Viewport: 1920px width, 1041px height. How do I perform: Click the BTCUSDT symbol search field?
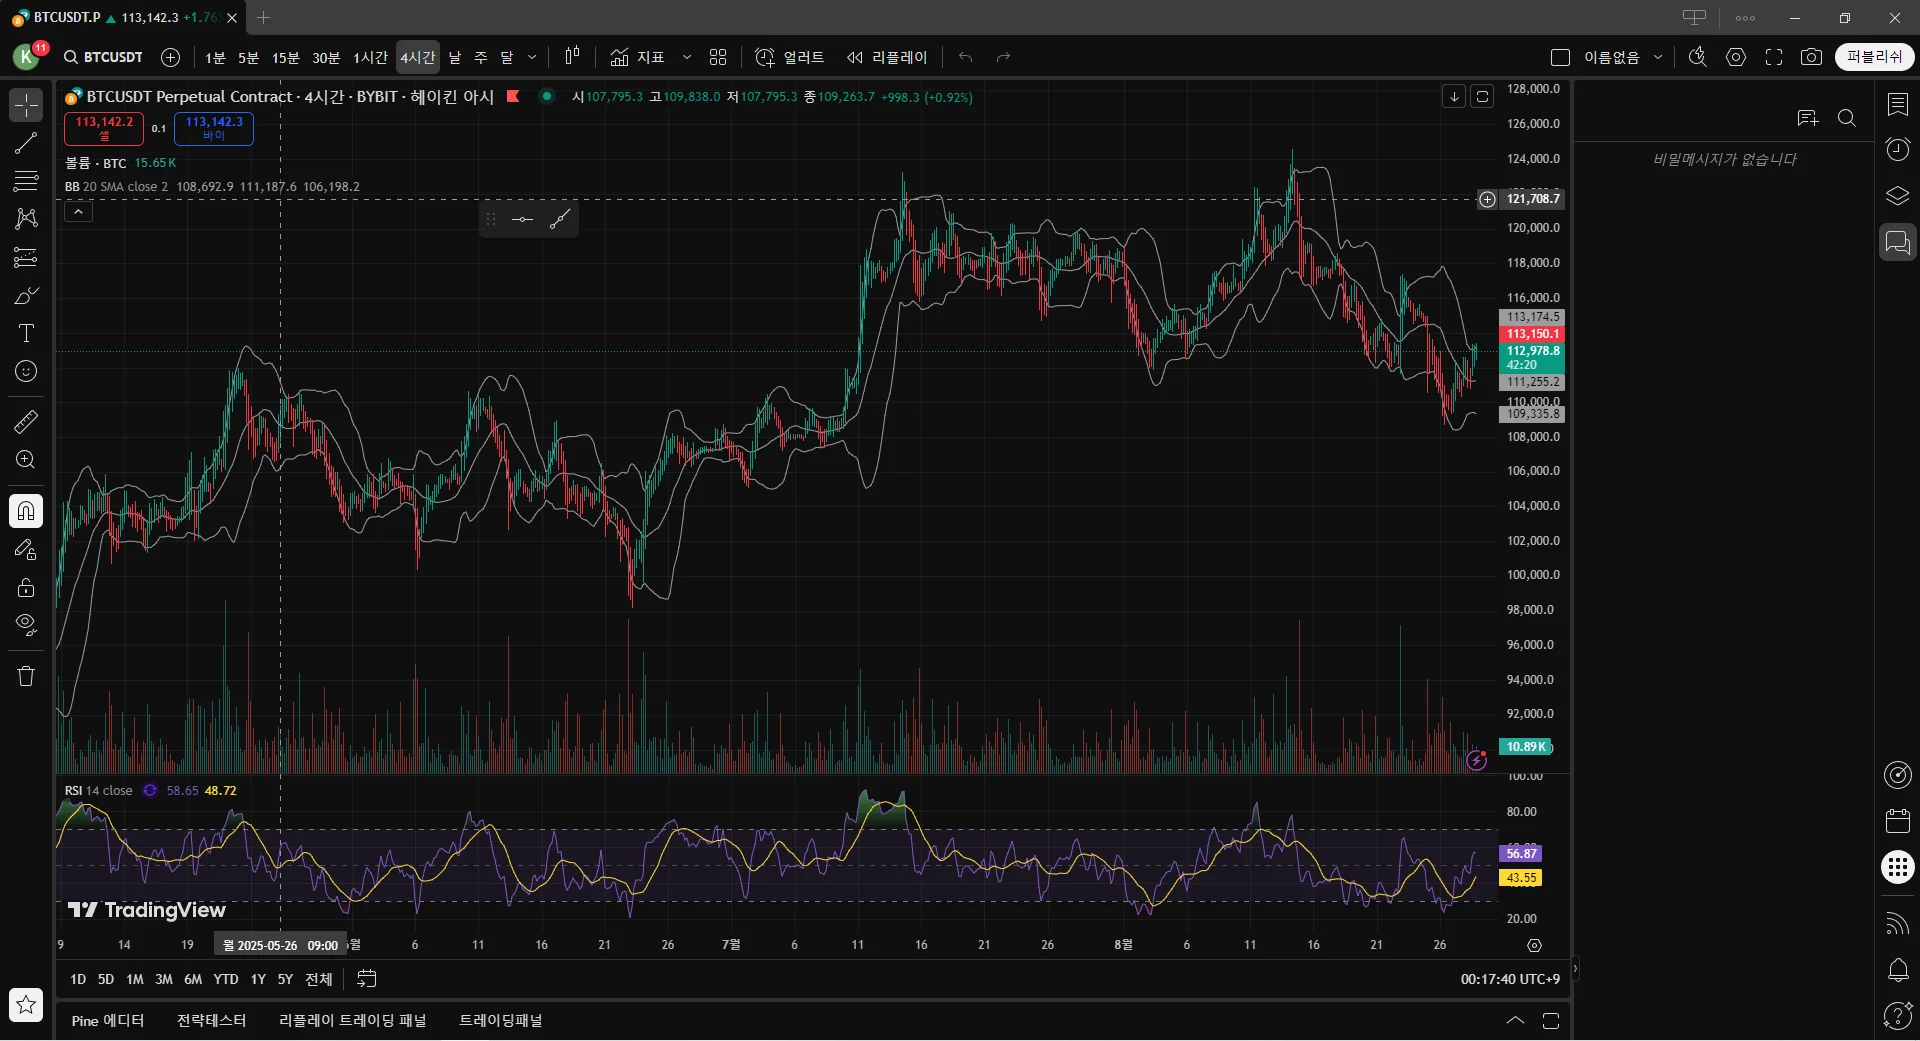(104, 57)
